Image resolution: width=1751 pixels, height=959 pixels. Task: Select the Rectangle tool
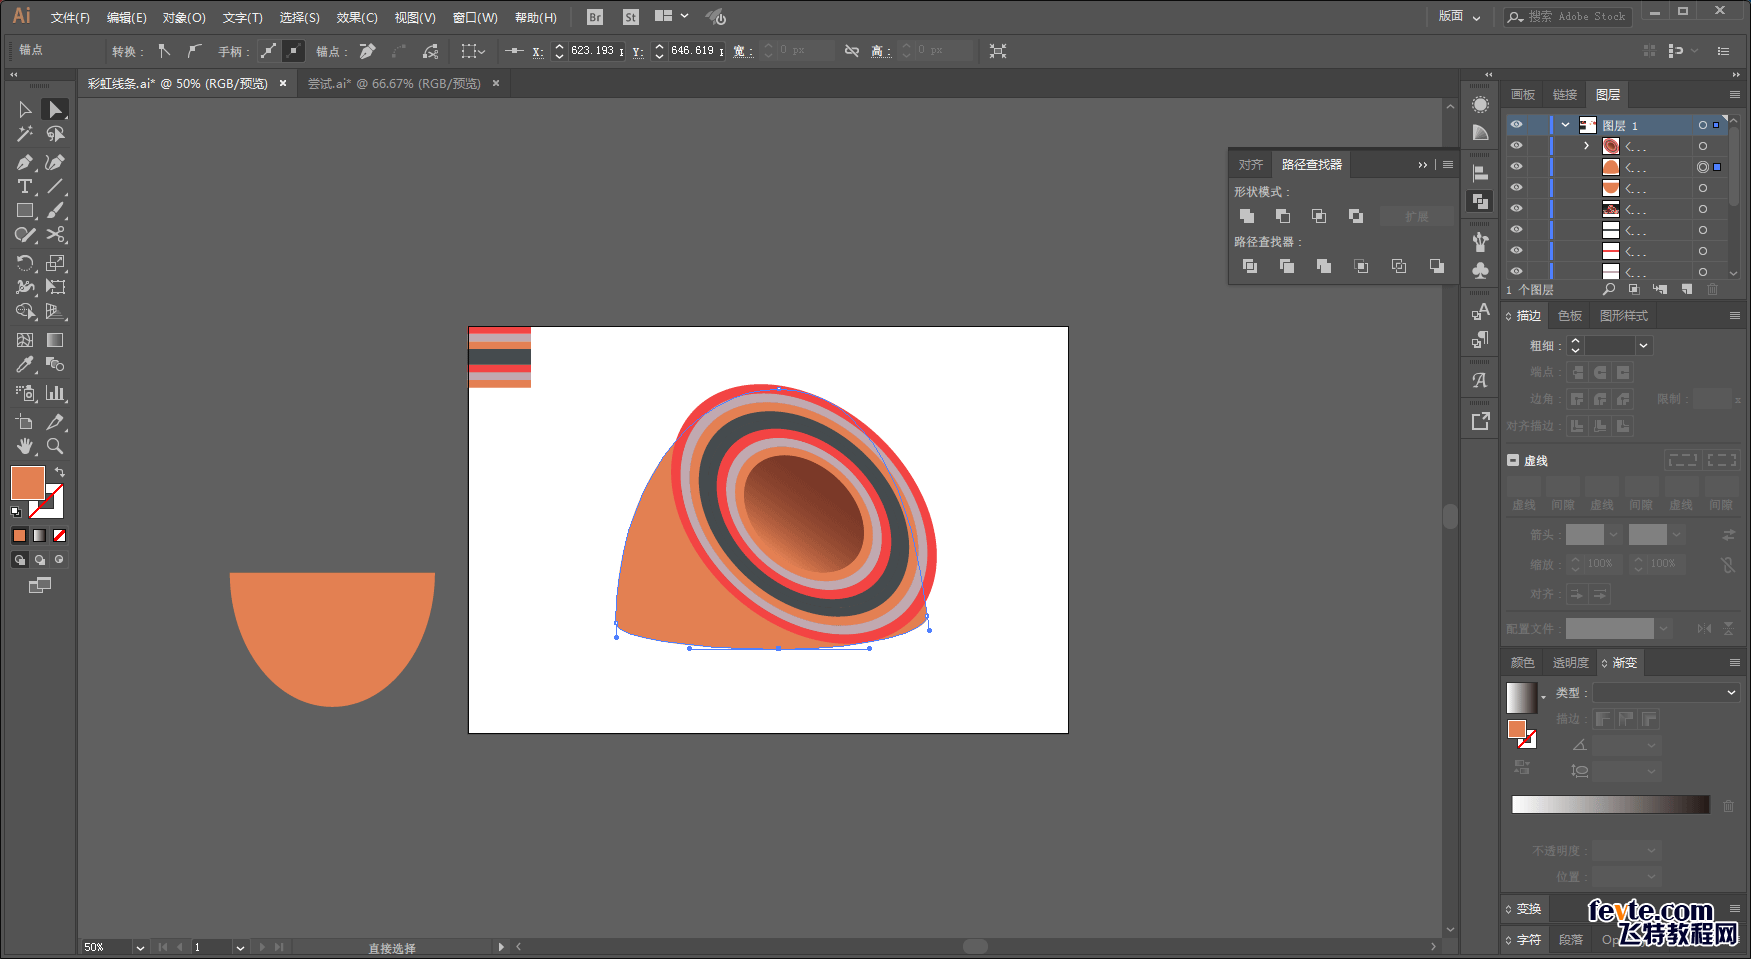pyautogui.click(x=25, y=211)
